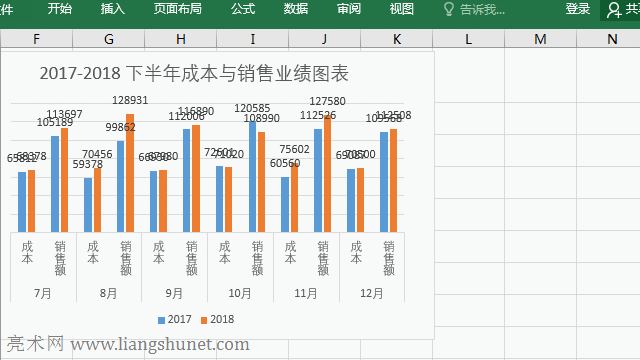Click data label 59378 under 8月
Image resolution: width=640 pixels, height=360 pixels.
pos(88,164)
